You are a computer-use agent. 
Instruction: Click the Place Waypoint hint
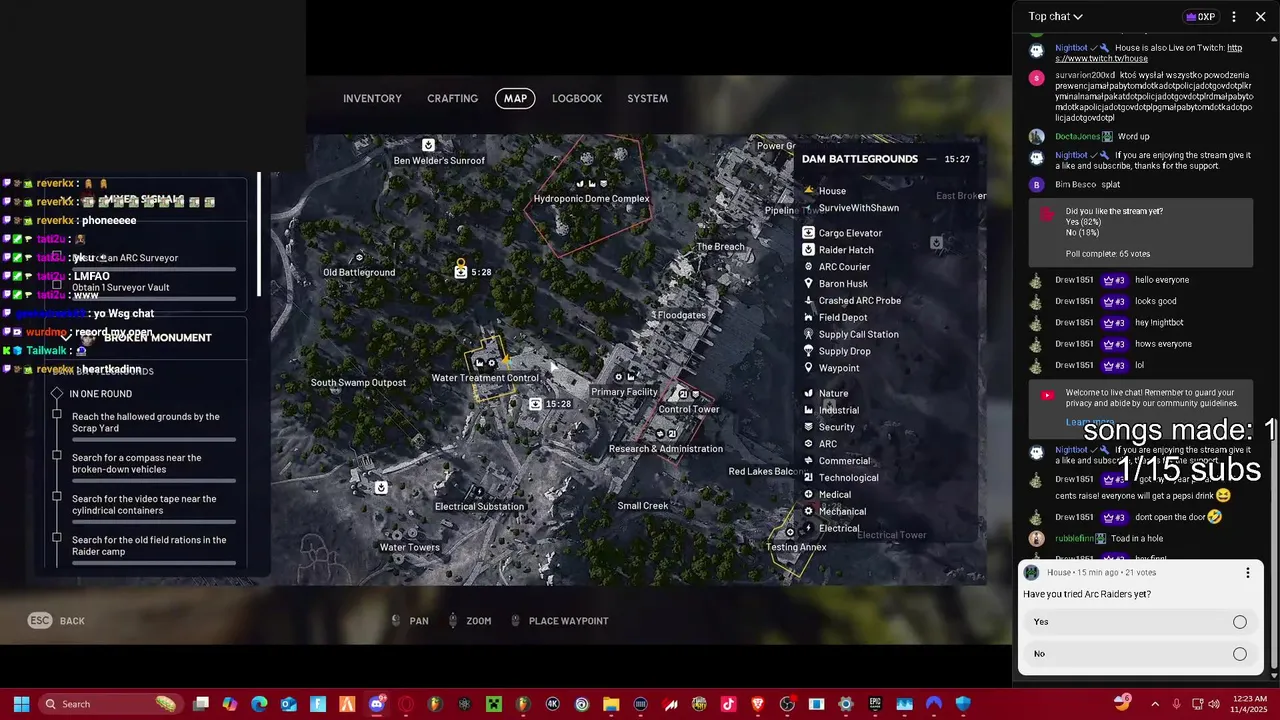point(559,621)
